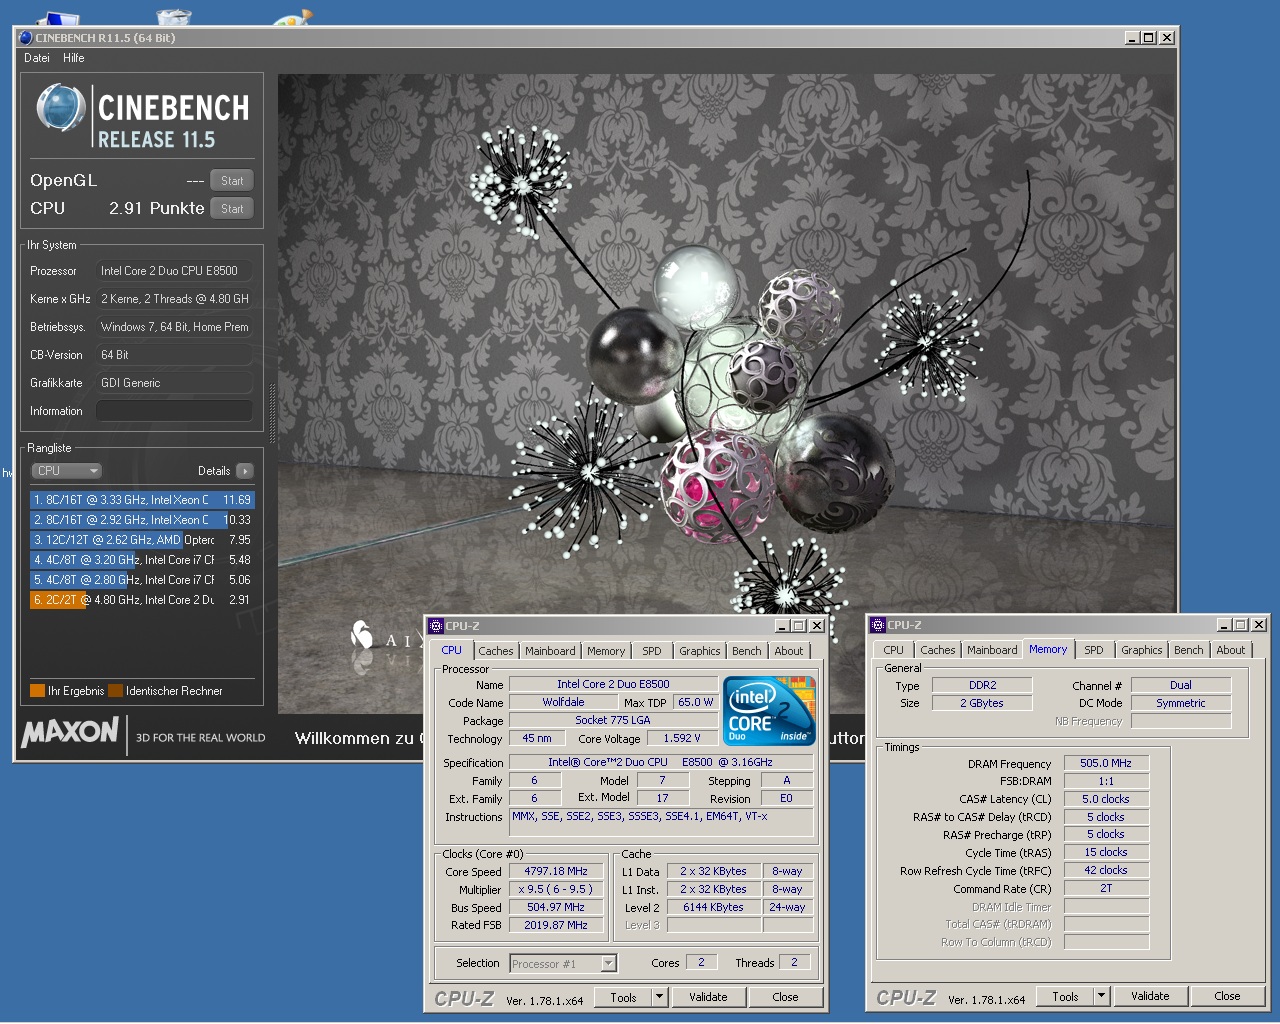Open Tools dropdown arrow in left CPU-Z window

point(659,998)
